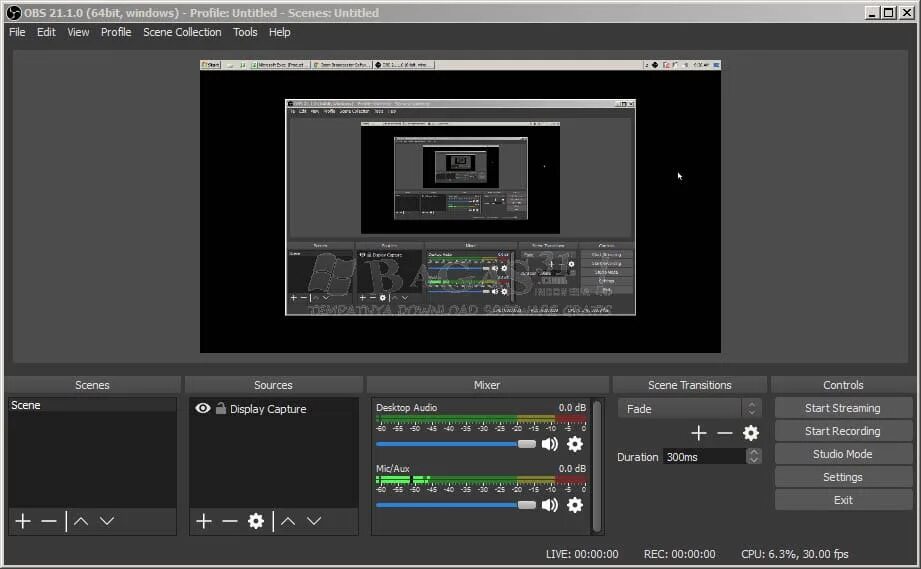Click Mic/Aux 0.0 dB value
Image resolution: width=921 pixels, height=569 pixels.
[x=572, y=469]
